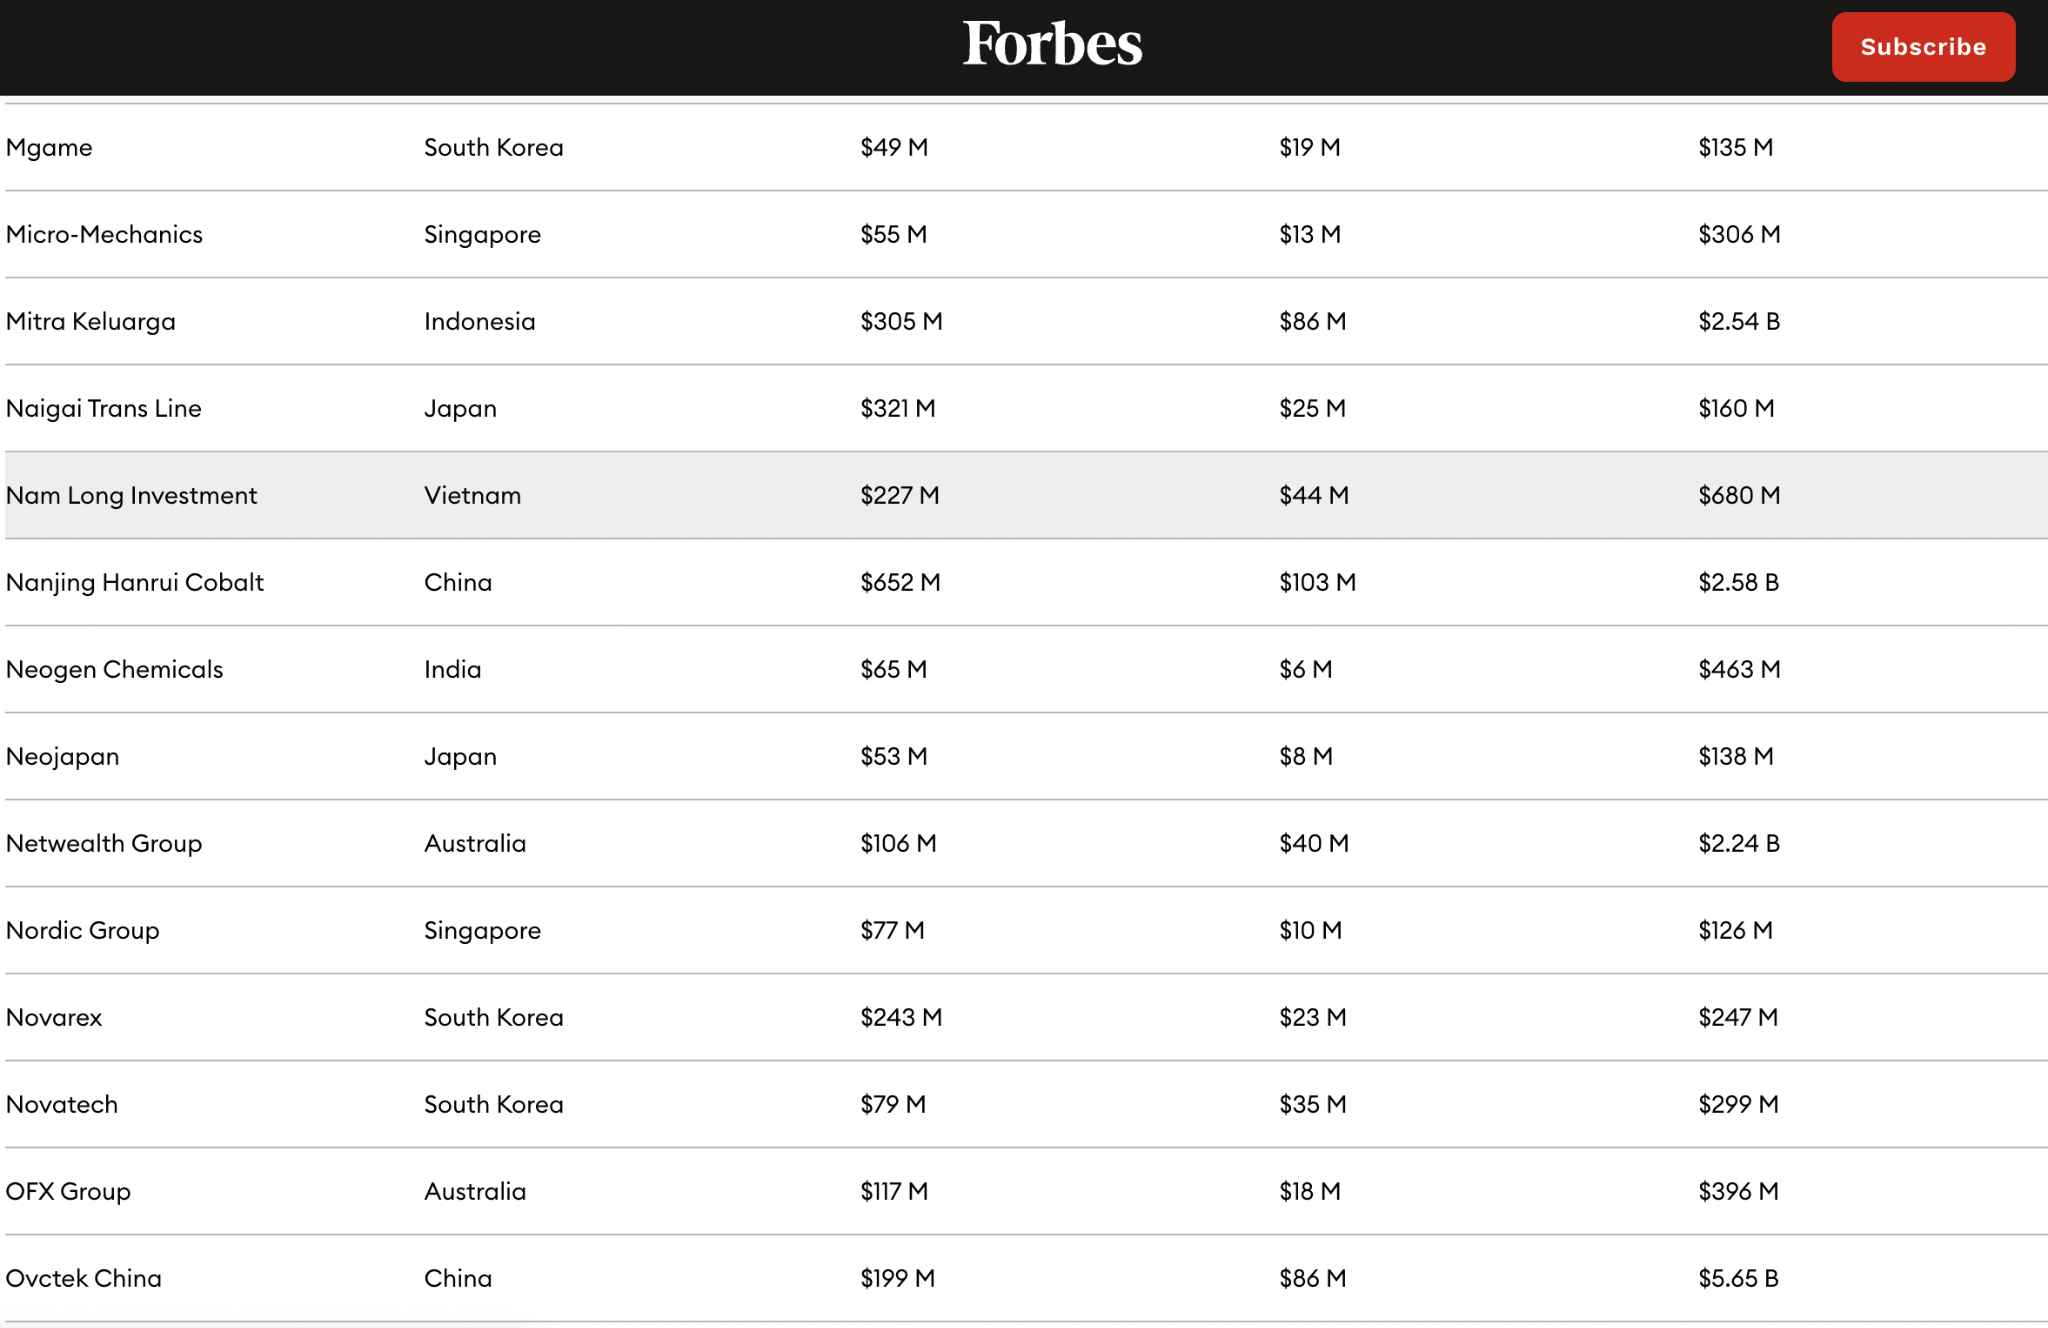This screenshot has height=1328, width=2048.
Task: Open the OFX Group row
Action: pyautogui.click(x=68, y=1191)
